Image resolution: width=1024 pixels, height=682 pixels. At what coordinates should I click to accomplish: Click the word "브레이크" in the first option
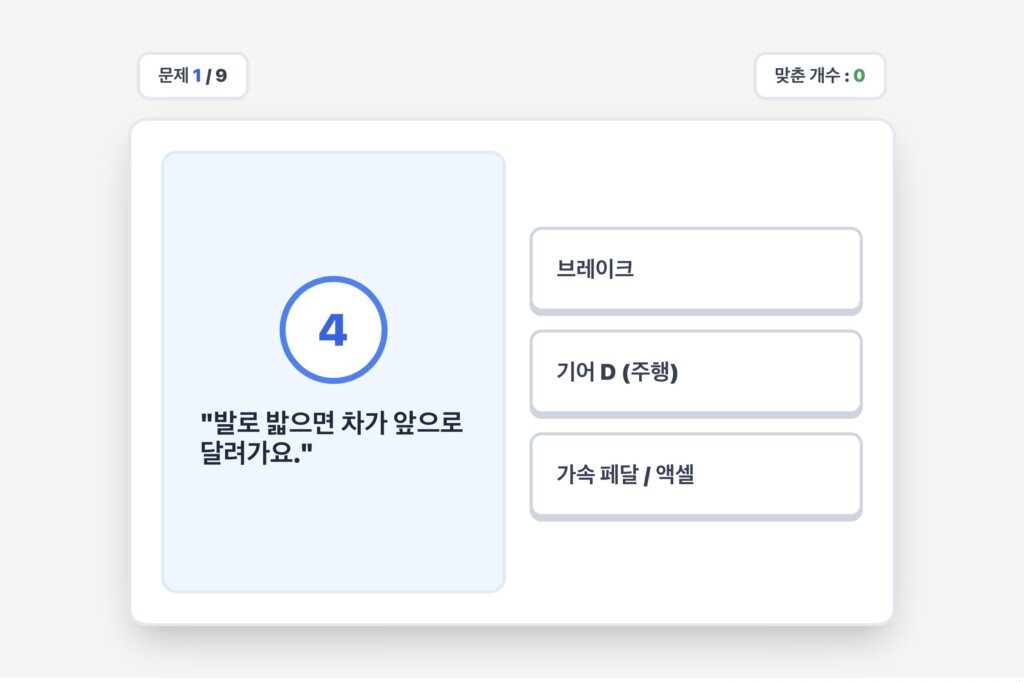pos(595,270)
